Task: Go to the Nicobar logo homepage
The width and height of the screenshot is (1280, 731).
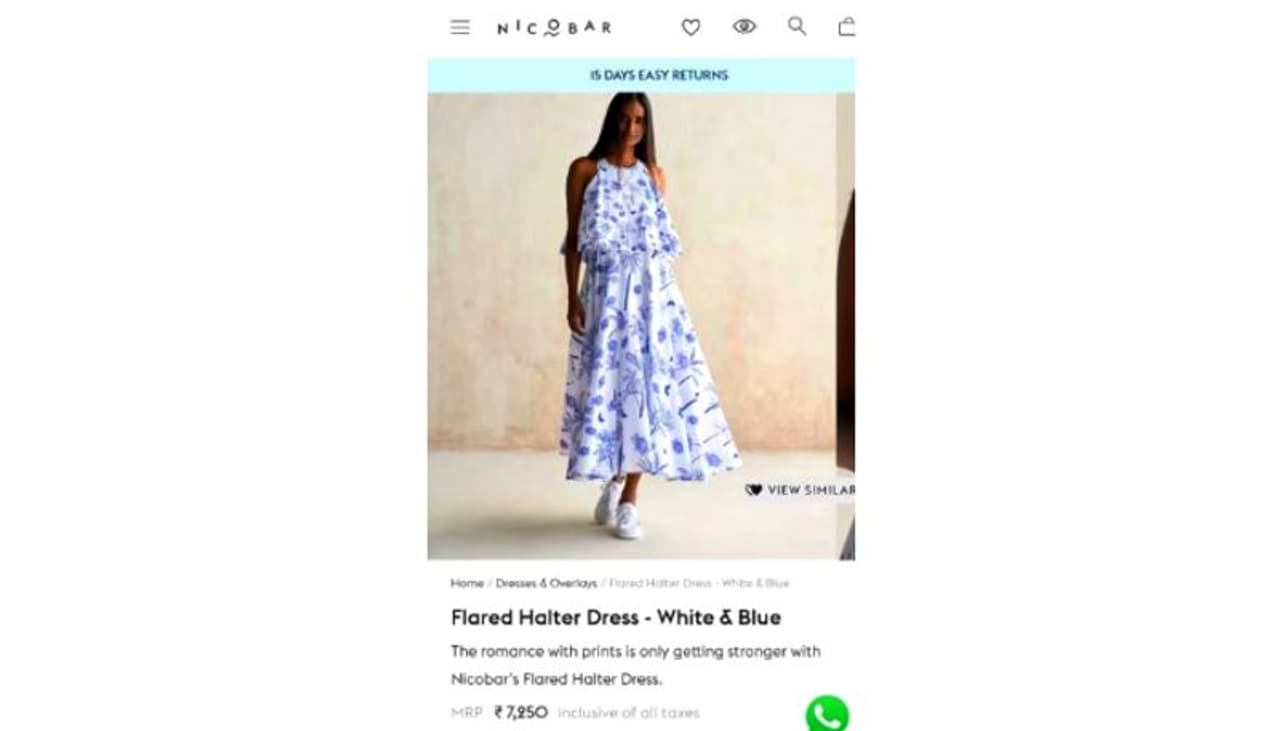Action: (554, 28)
